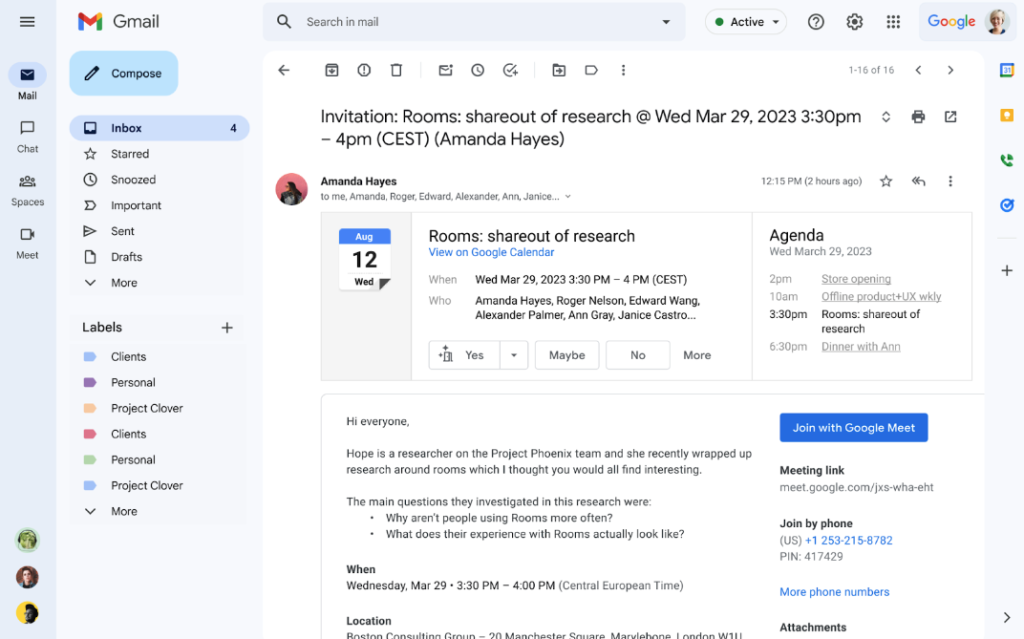Star Amanda Hayes's message

click(x=885, y=181)
